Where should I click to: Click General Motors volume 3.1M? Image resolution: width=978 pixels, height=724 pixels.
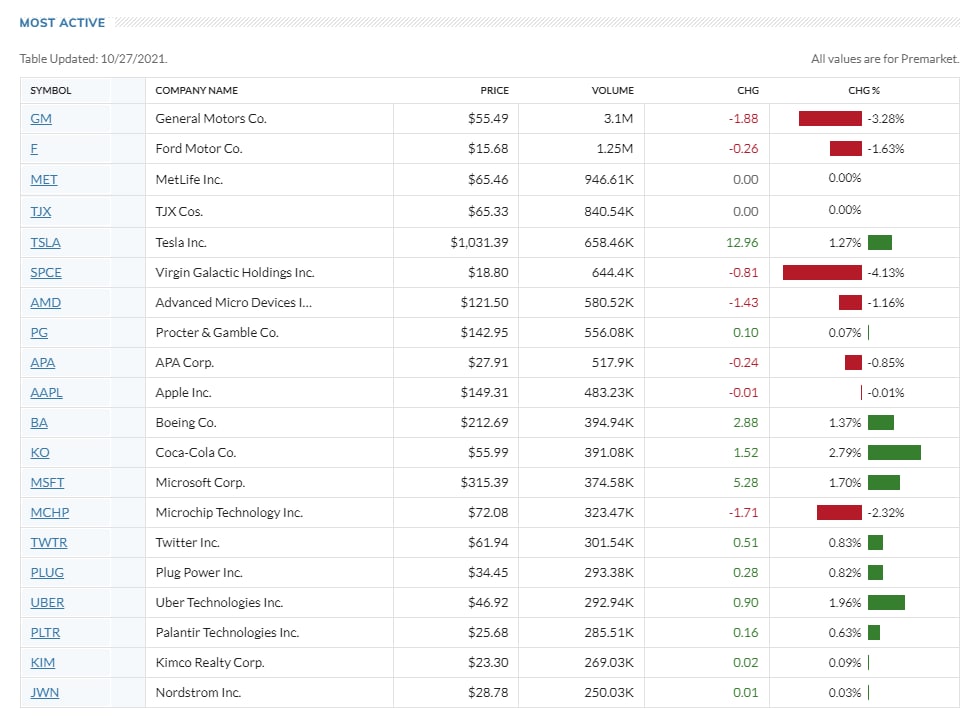619,118
